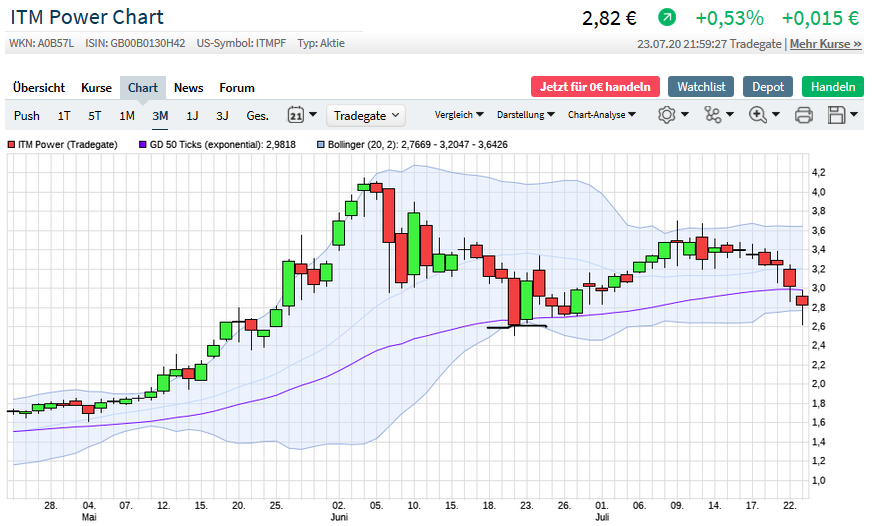Open the Tradegate exchange dropdown
Viewport: 882px width, 526px height.
[x=366, y=115]
